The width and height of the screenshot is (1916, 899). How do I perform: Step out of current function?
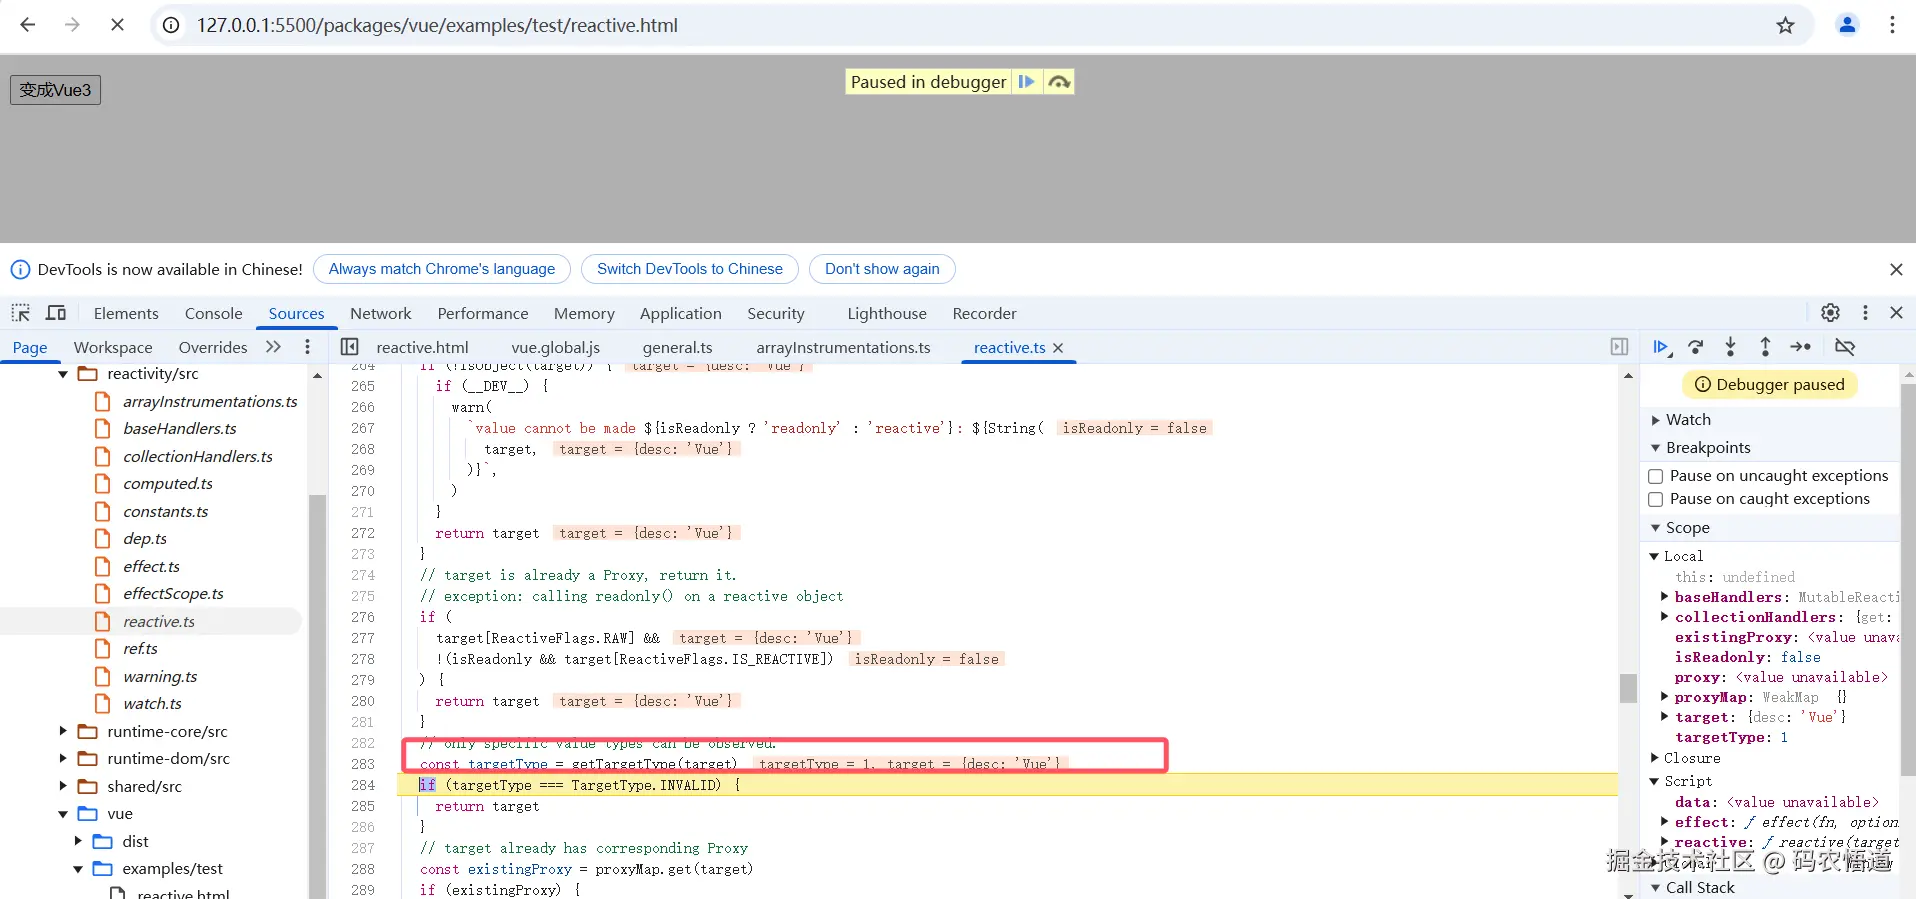pos(1765,347)
